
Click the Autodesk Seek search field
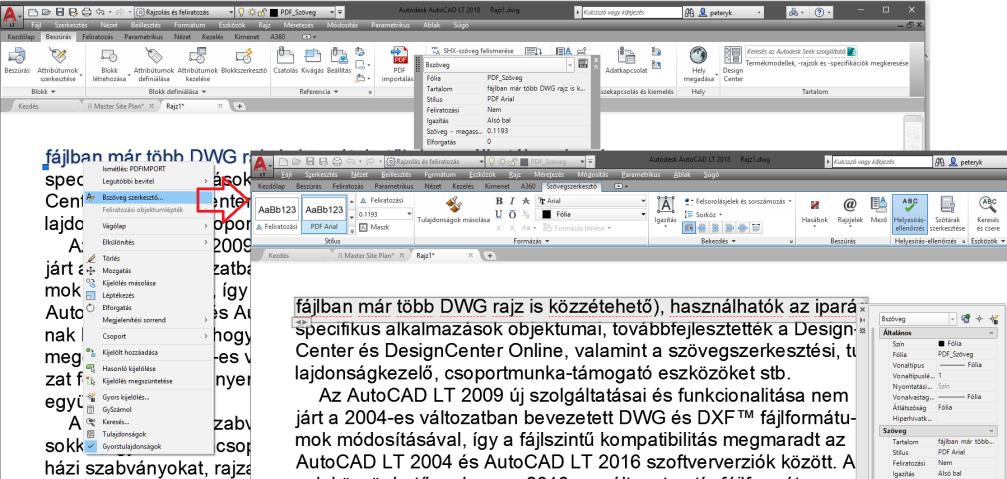(800, 51)
